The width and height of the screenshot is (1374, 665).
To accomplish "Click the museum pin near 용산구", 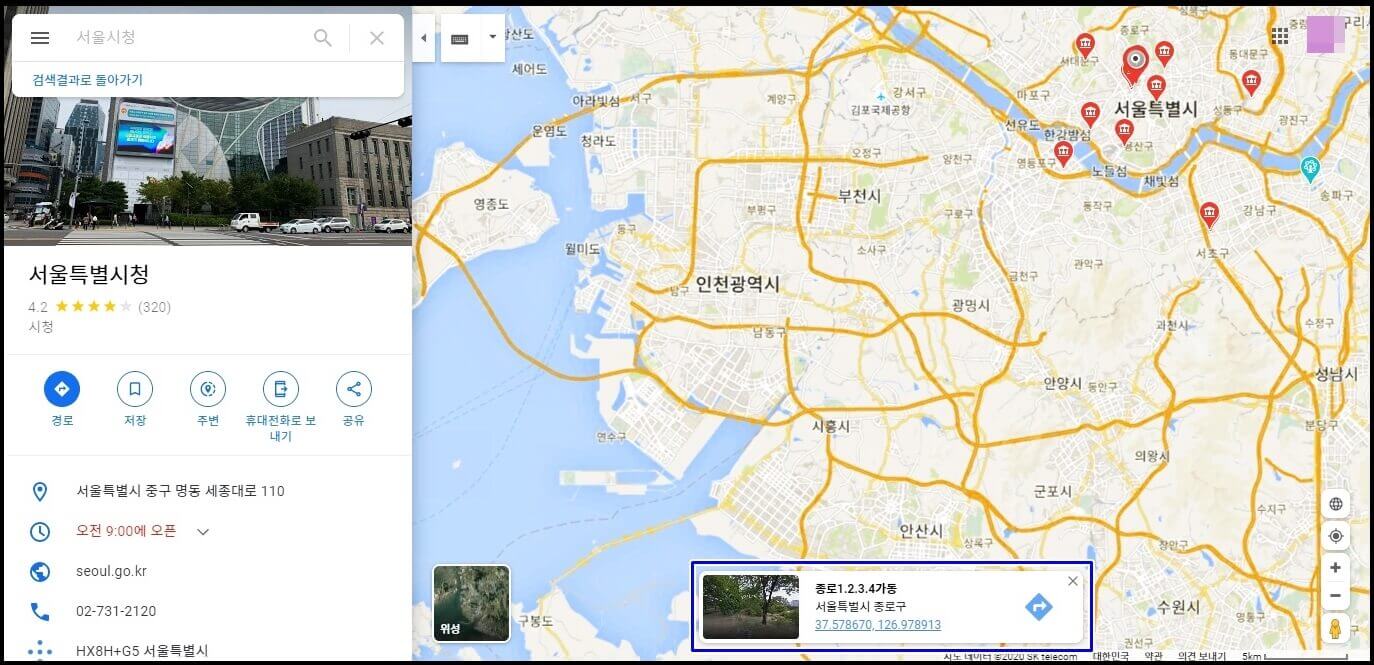I will pyautogui.click(x=1124, y=131).
